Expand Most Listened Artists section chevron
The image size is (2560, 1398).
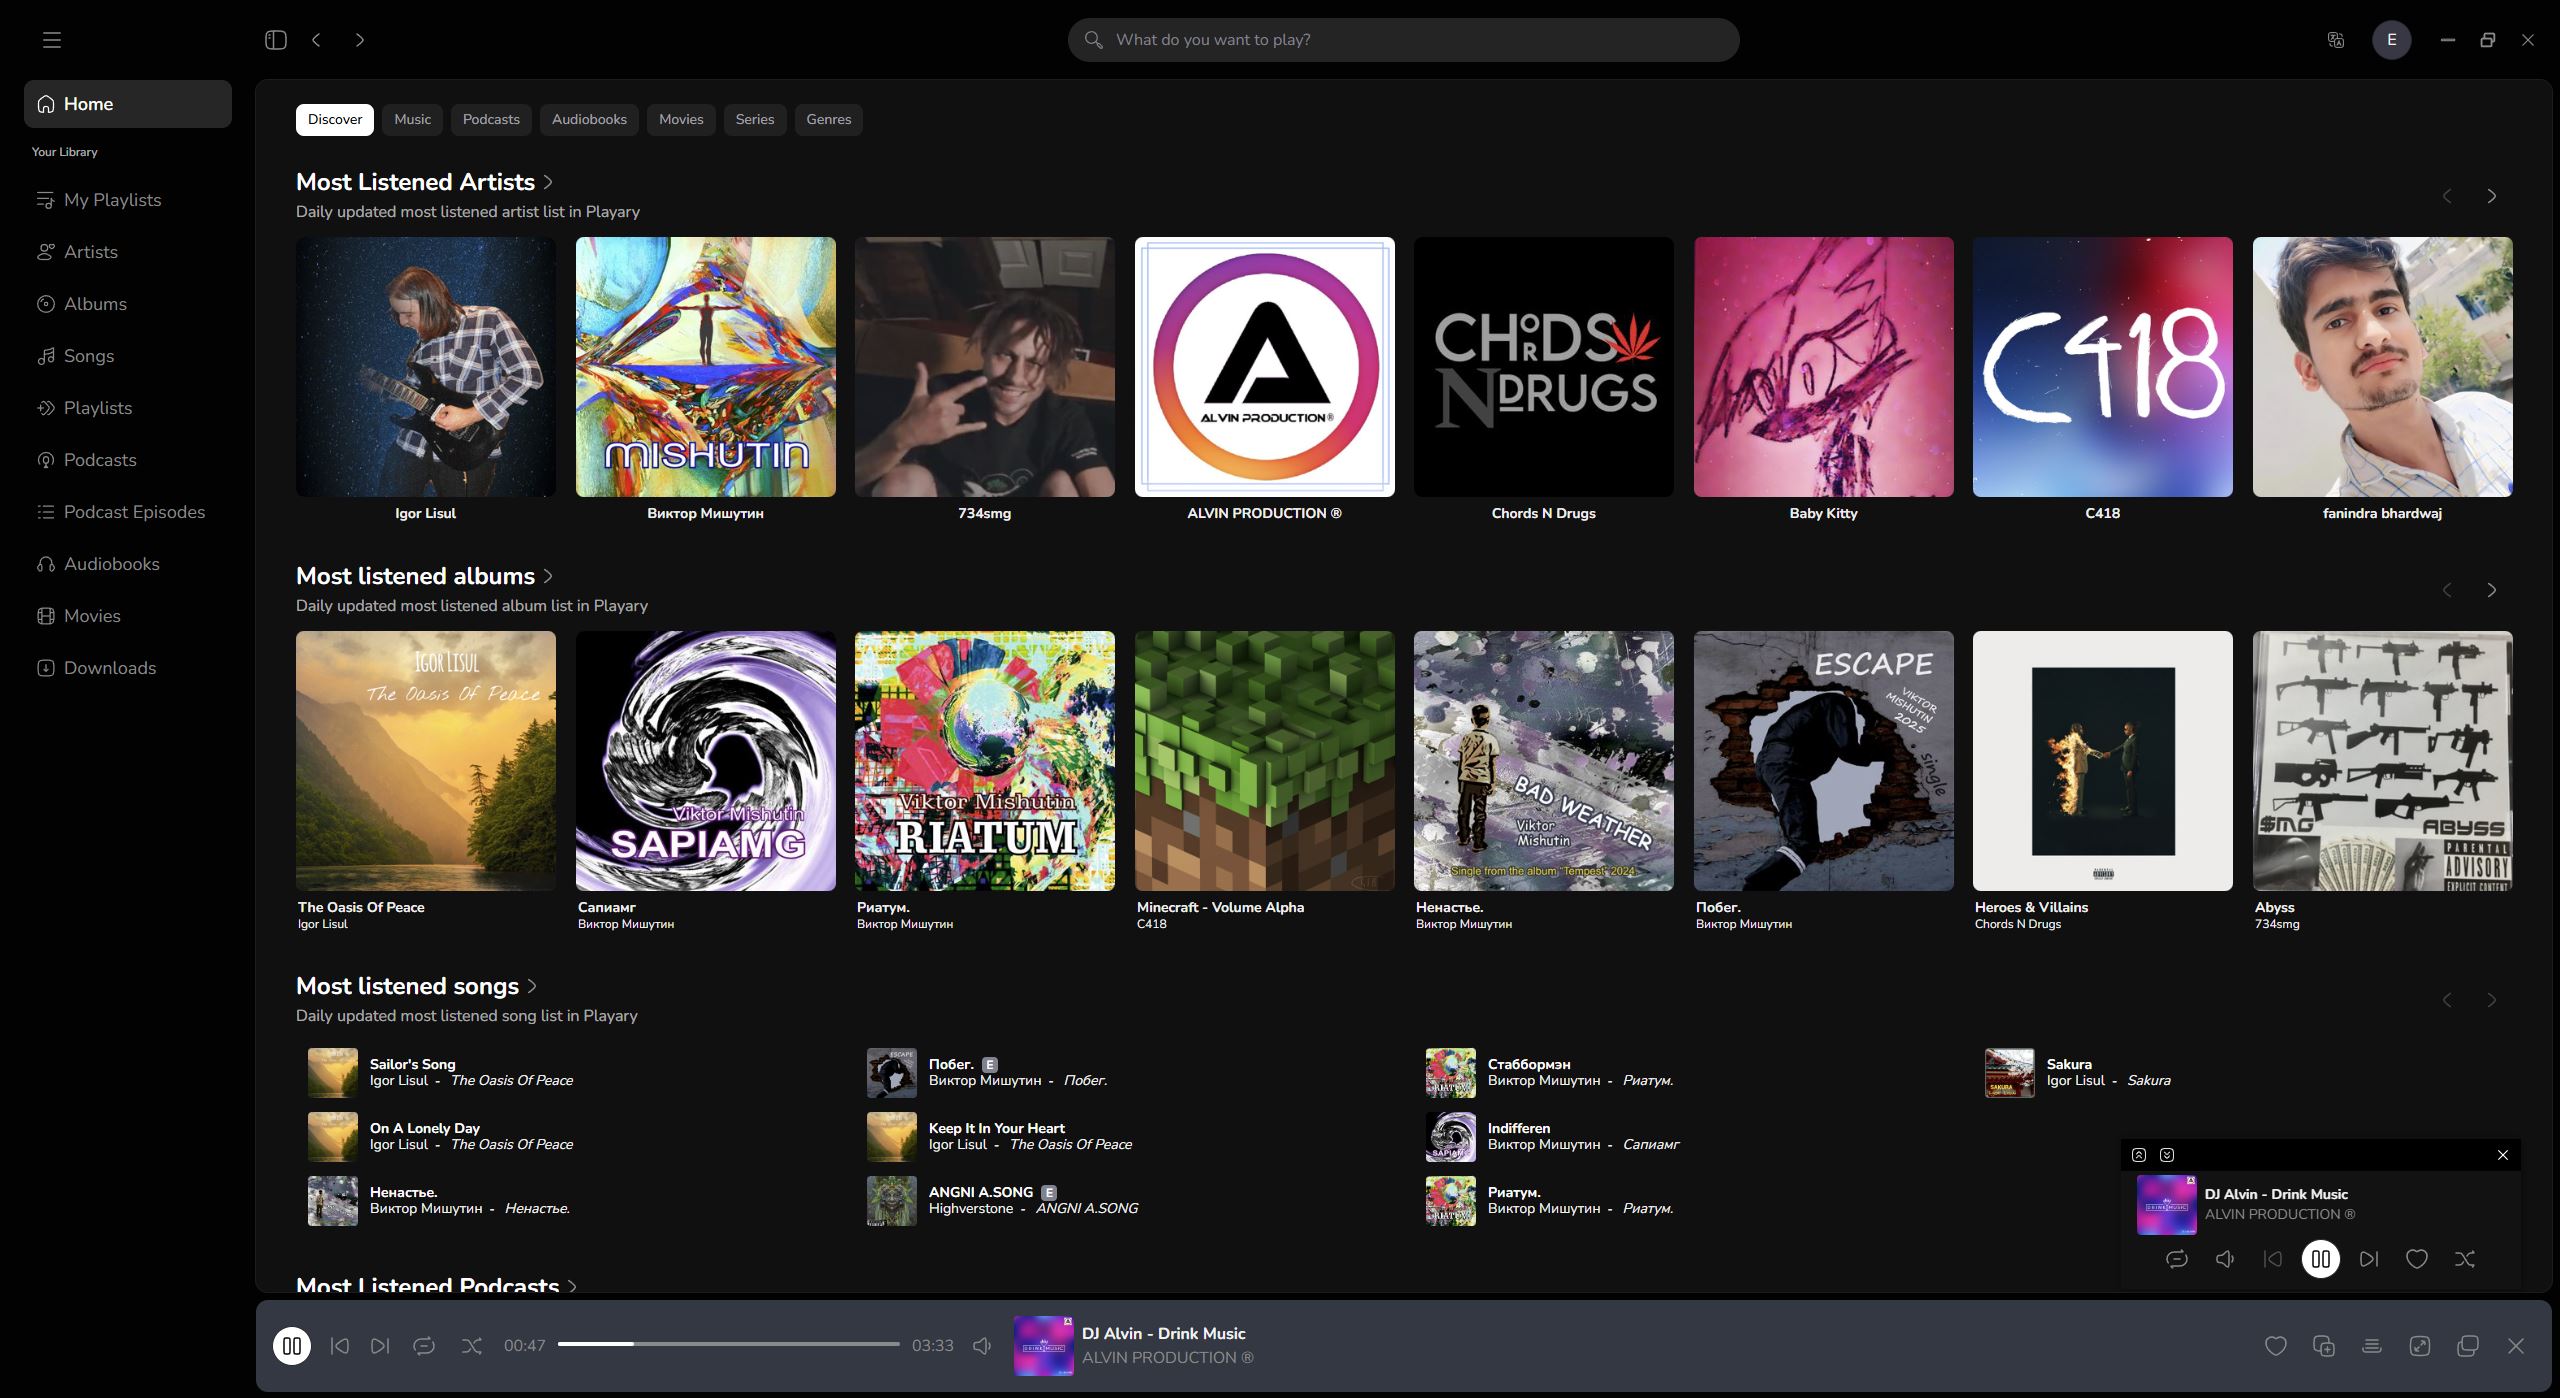(x=548, y=182)
